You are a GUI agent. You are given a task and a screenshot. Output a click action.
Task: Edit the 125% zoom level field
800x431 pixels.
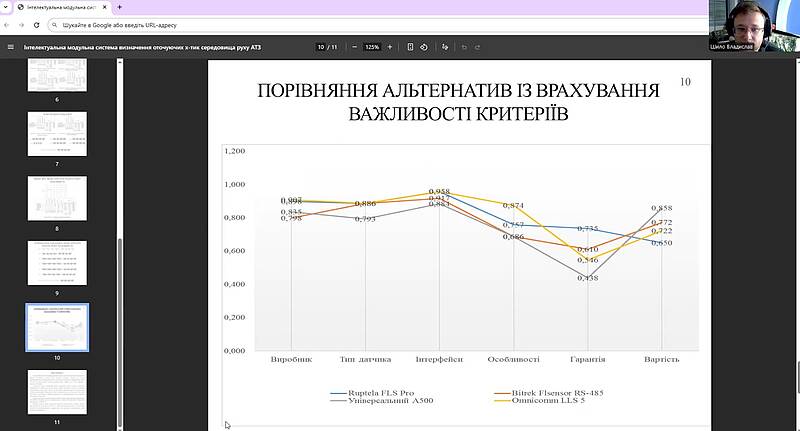(372, 47)
